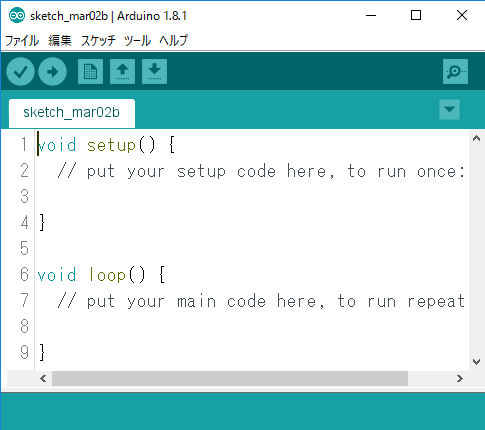This screenshot has height=430, width=485.
Task: Open a sketch with the up-arrow icon
Action: pos(122,72)
